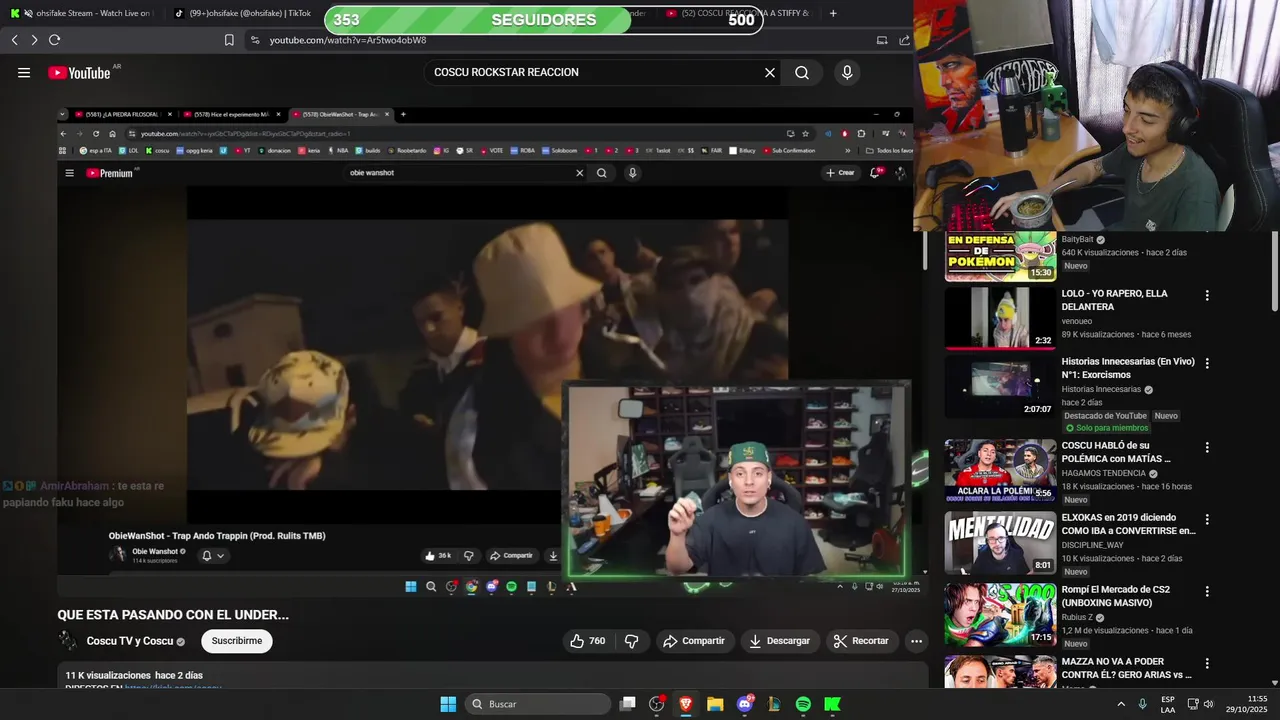Go forward in browser history

coord(34,40)
